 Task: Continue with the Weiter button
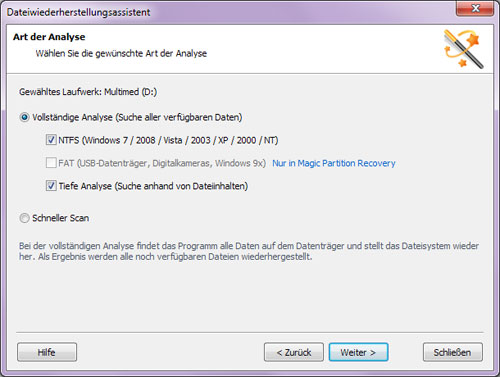click(358, 352)
